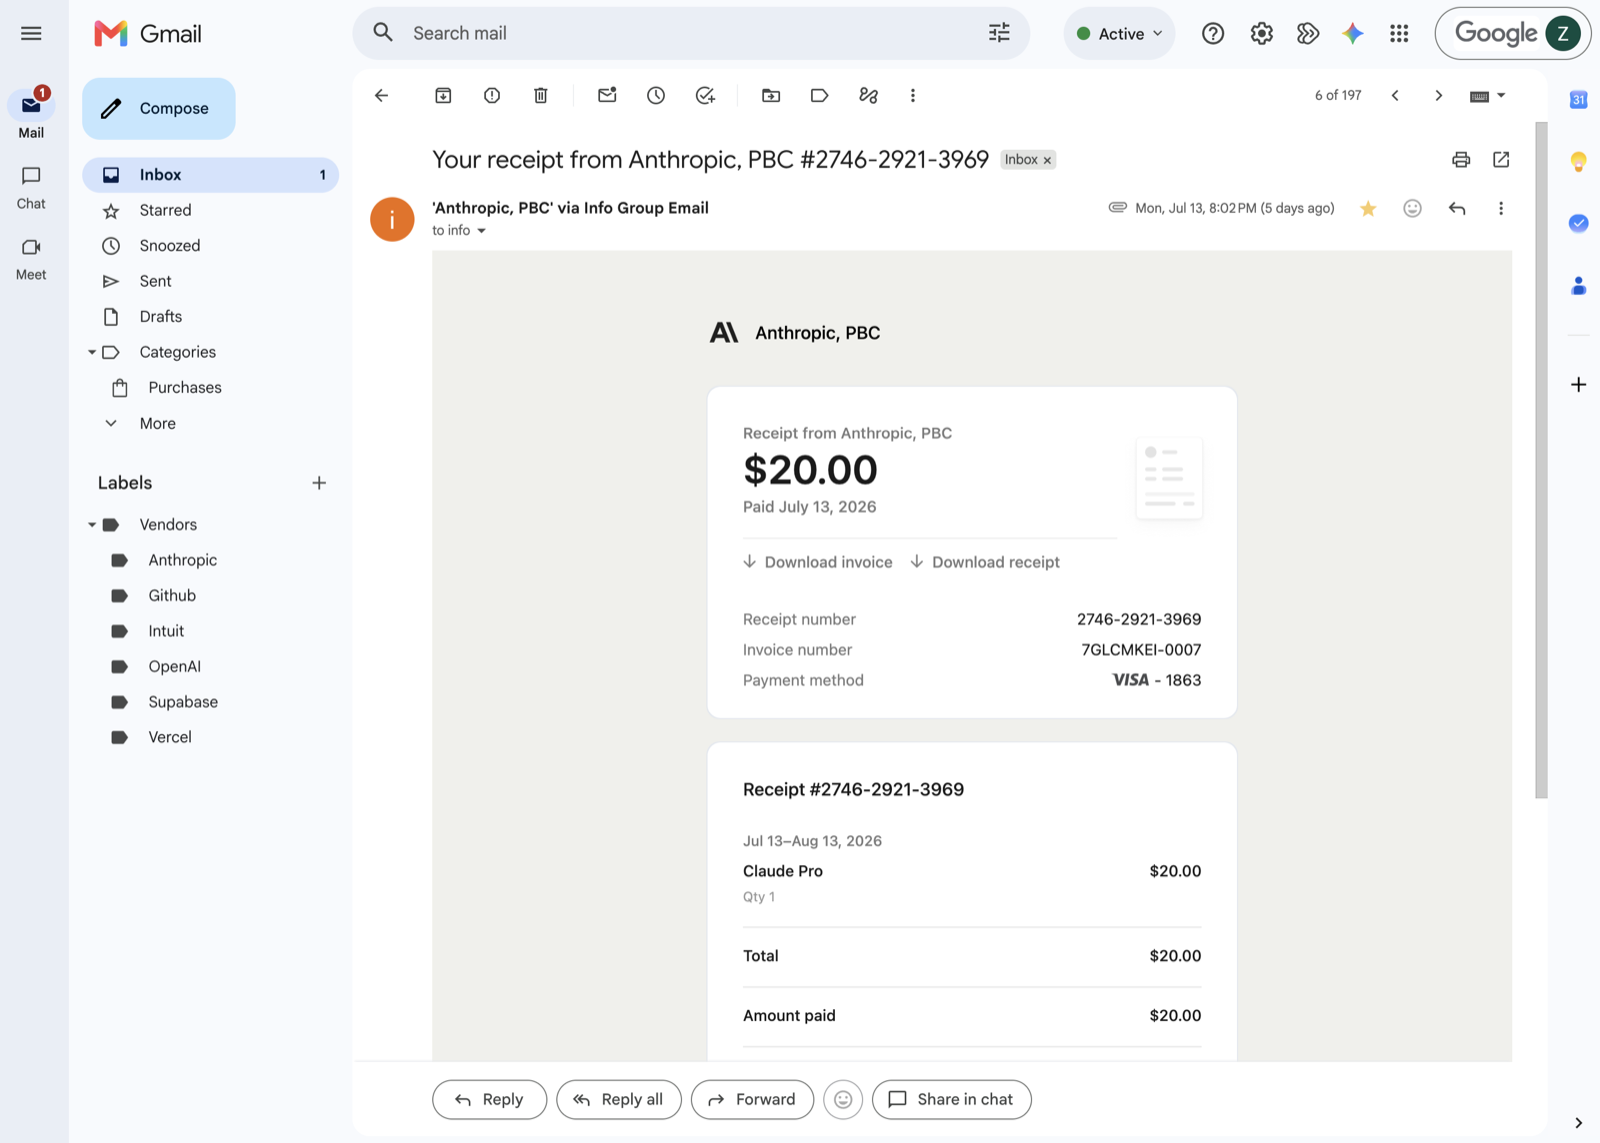
Task: Open the Drafts folder
Action: tap(210, 316)
